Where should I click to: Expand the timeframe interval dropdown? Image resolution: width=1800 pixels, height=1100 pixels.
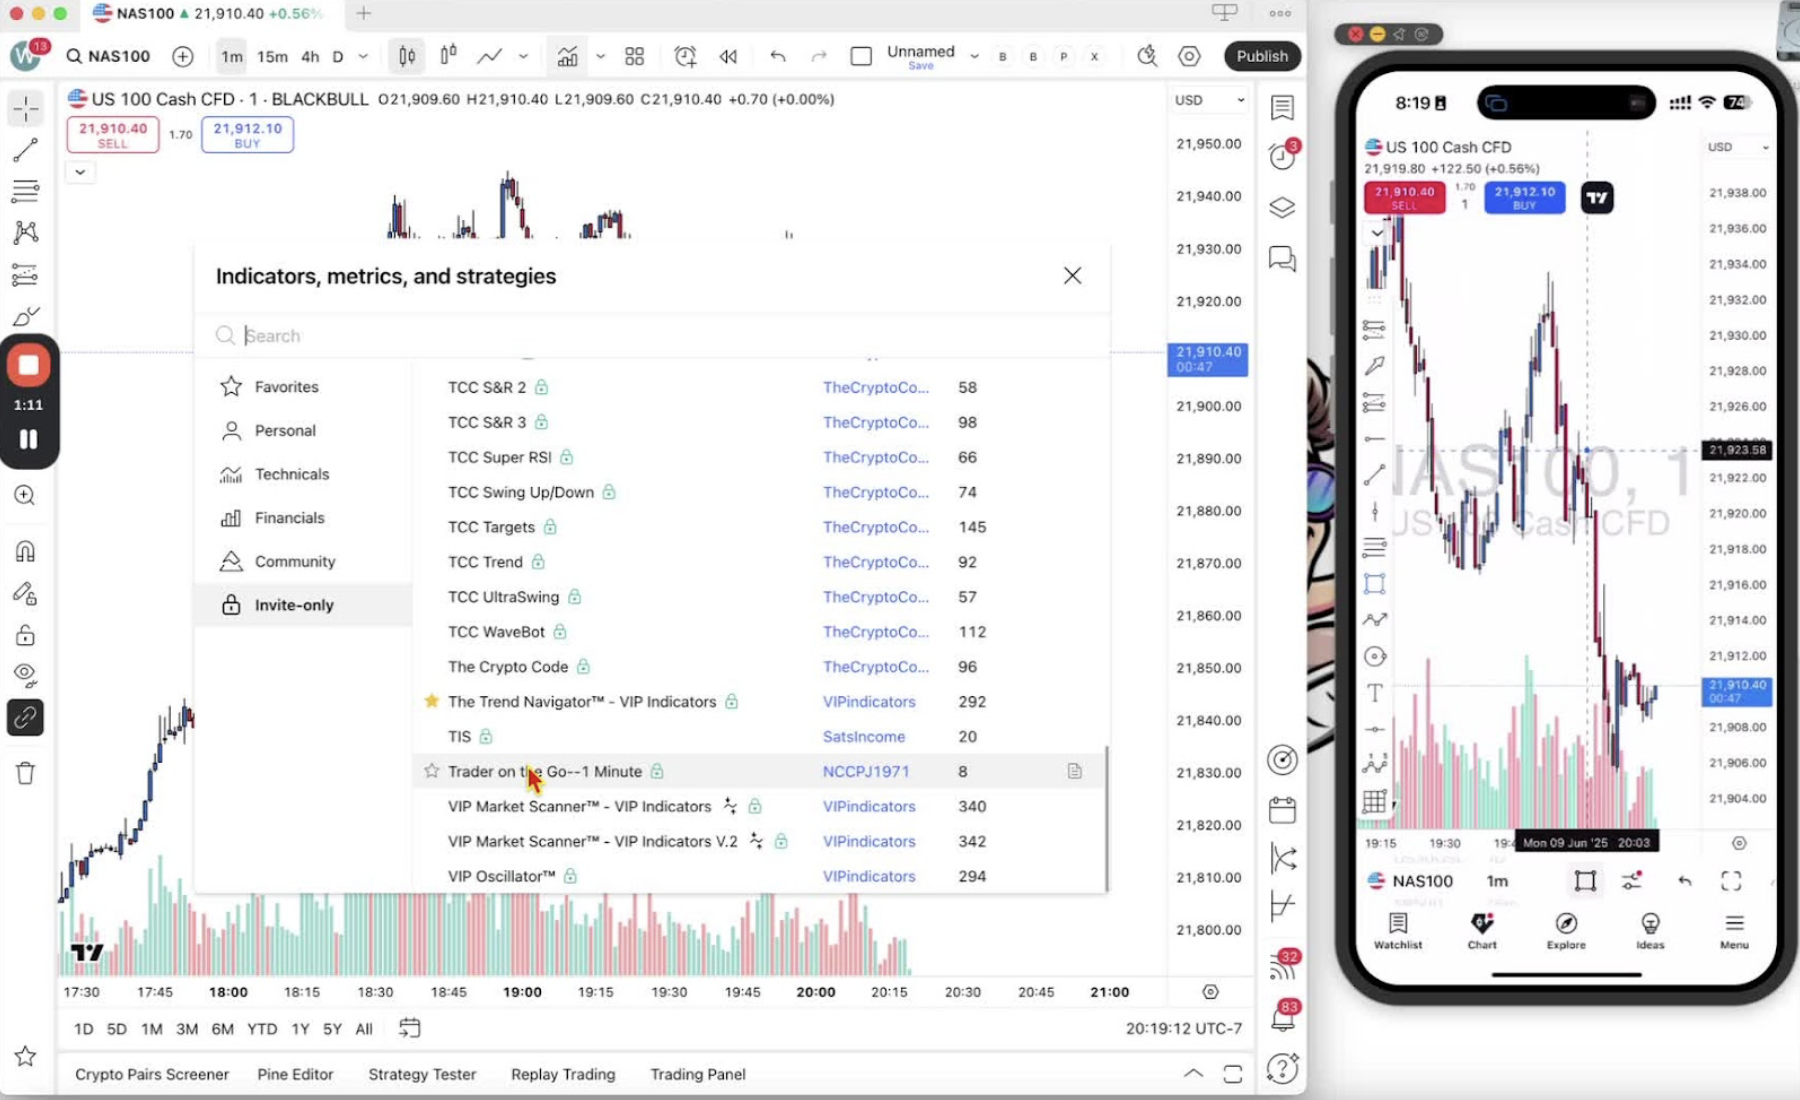tap(363, 56)
